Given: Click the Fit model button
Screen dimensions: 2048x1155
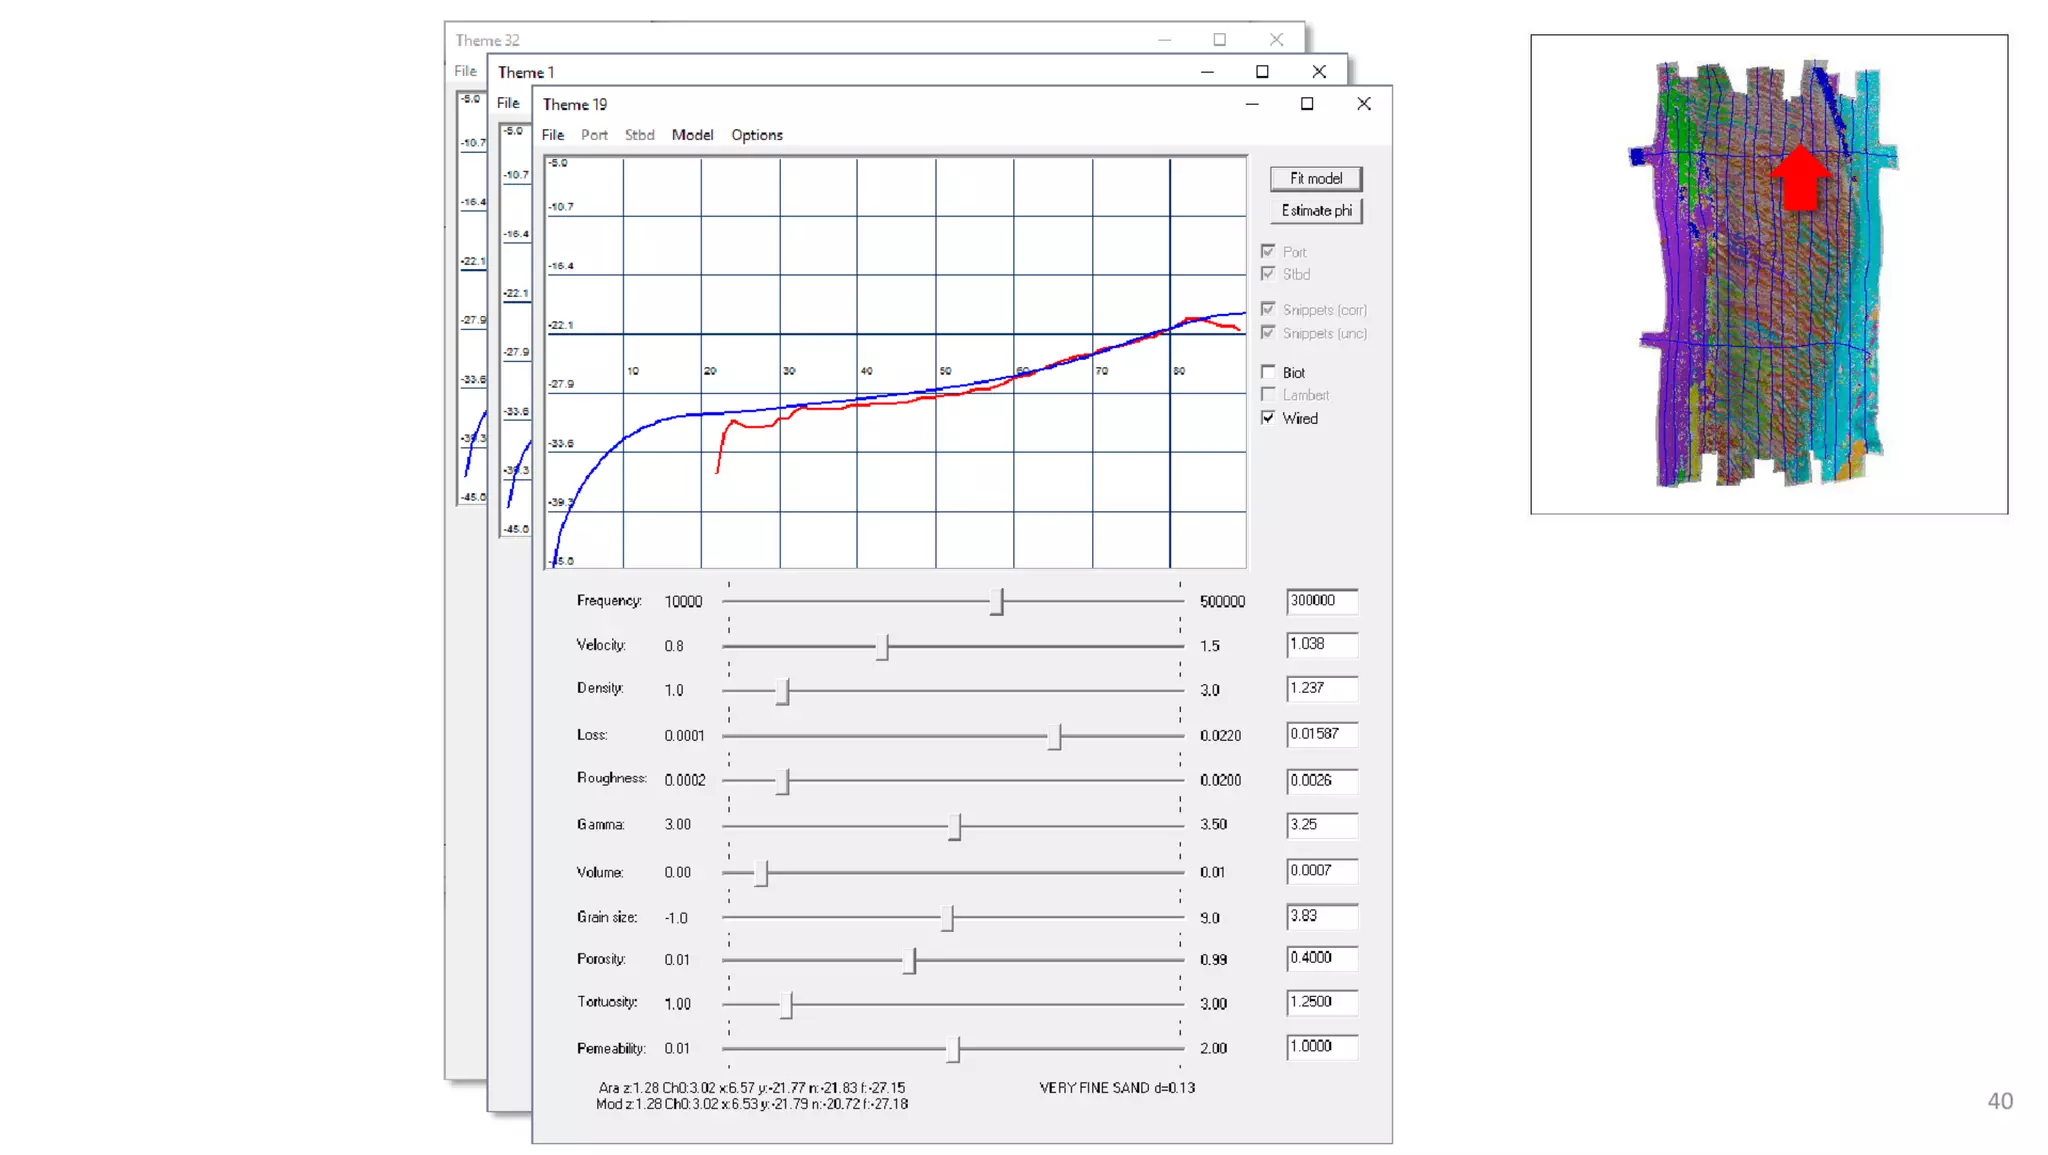Looking at the screenshot, I should [x=1315, y=179].
